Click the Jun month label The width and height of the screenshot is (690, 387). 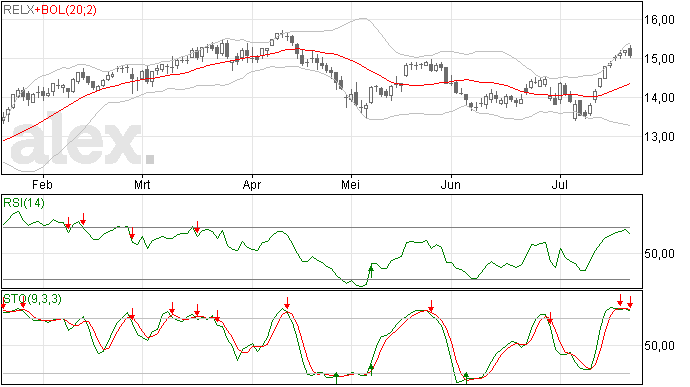click(451, 184)
